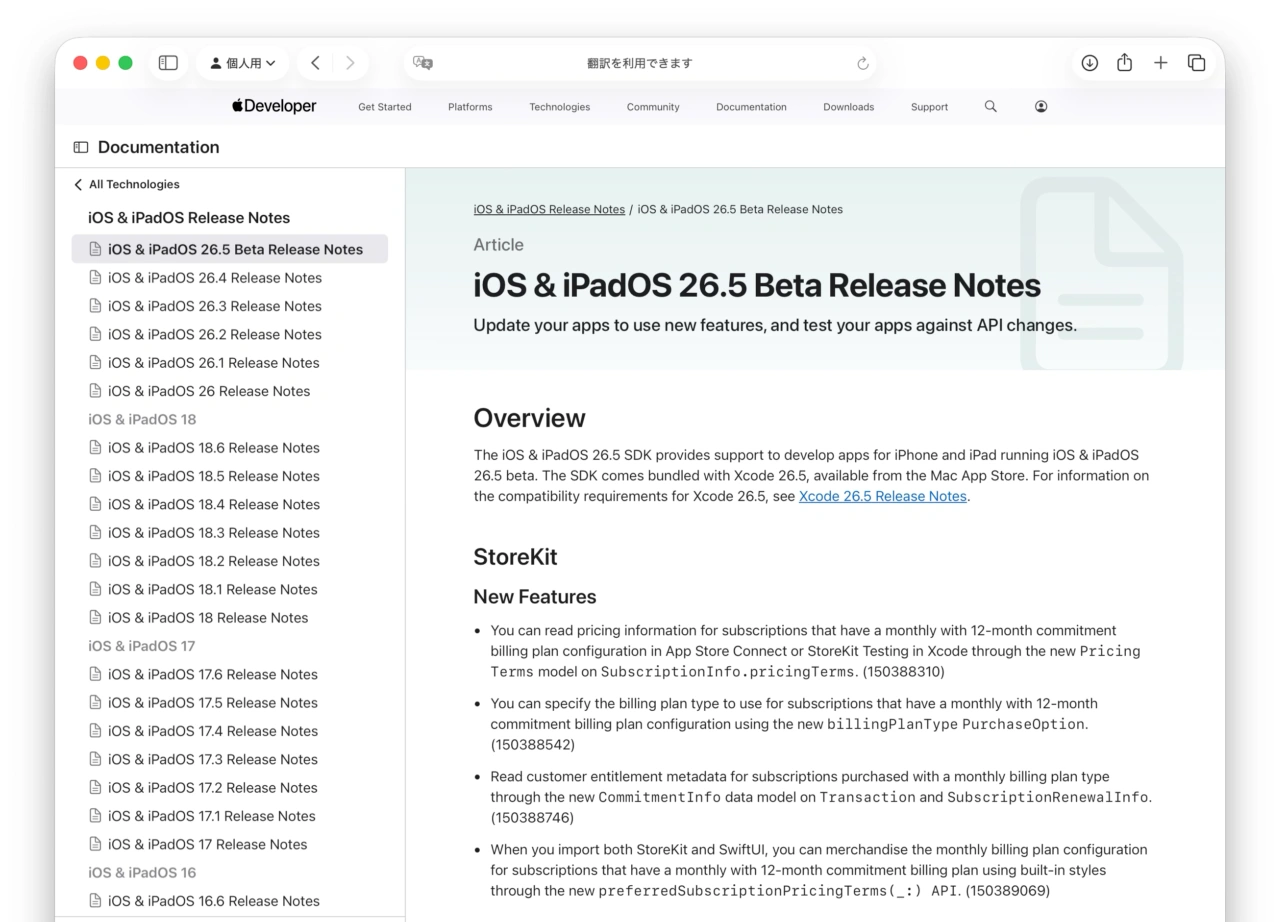Open the 個人用 profile dropdown
1280x922 pixels.
[243, 63]
